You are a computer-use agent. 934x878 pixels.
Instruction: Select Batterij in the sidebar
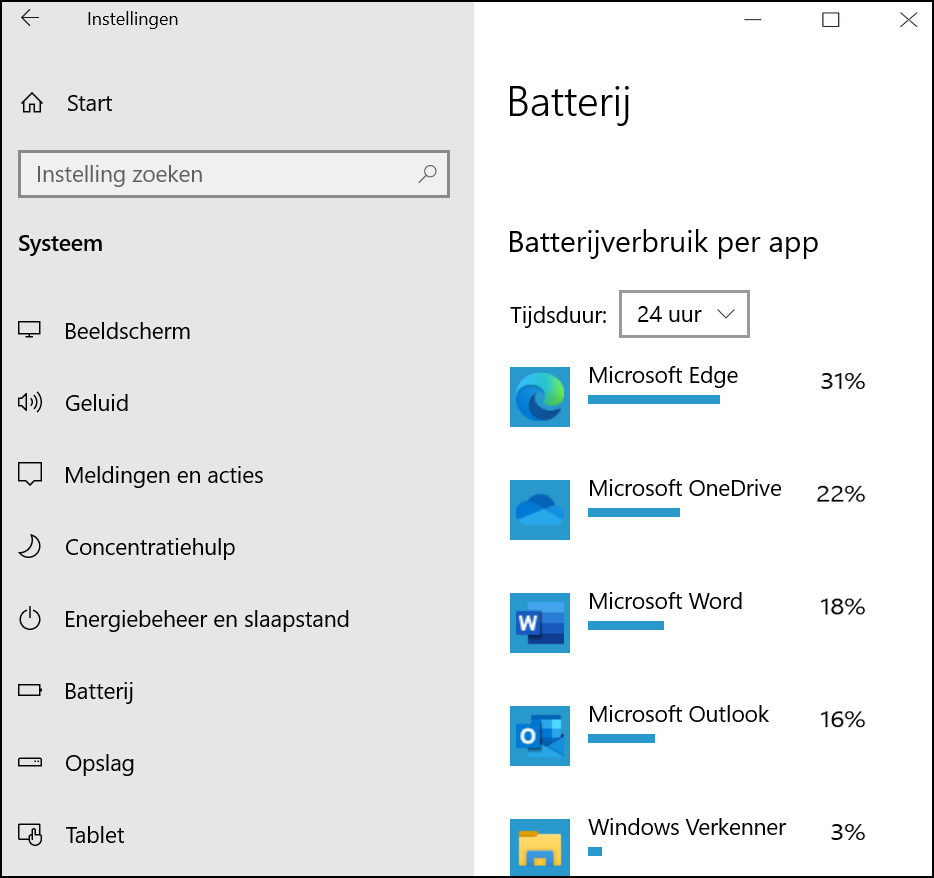[99, 691]
